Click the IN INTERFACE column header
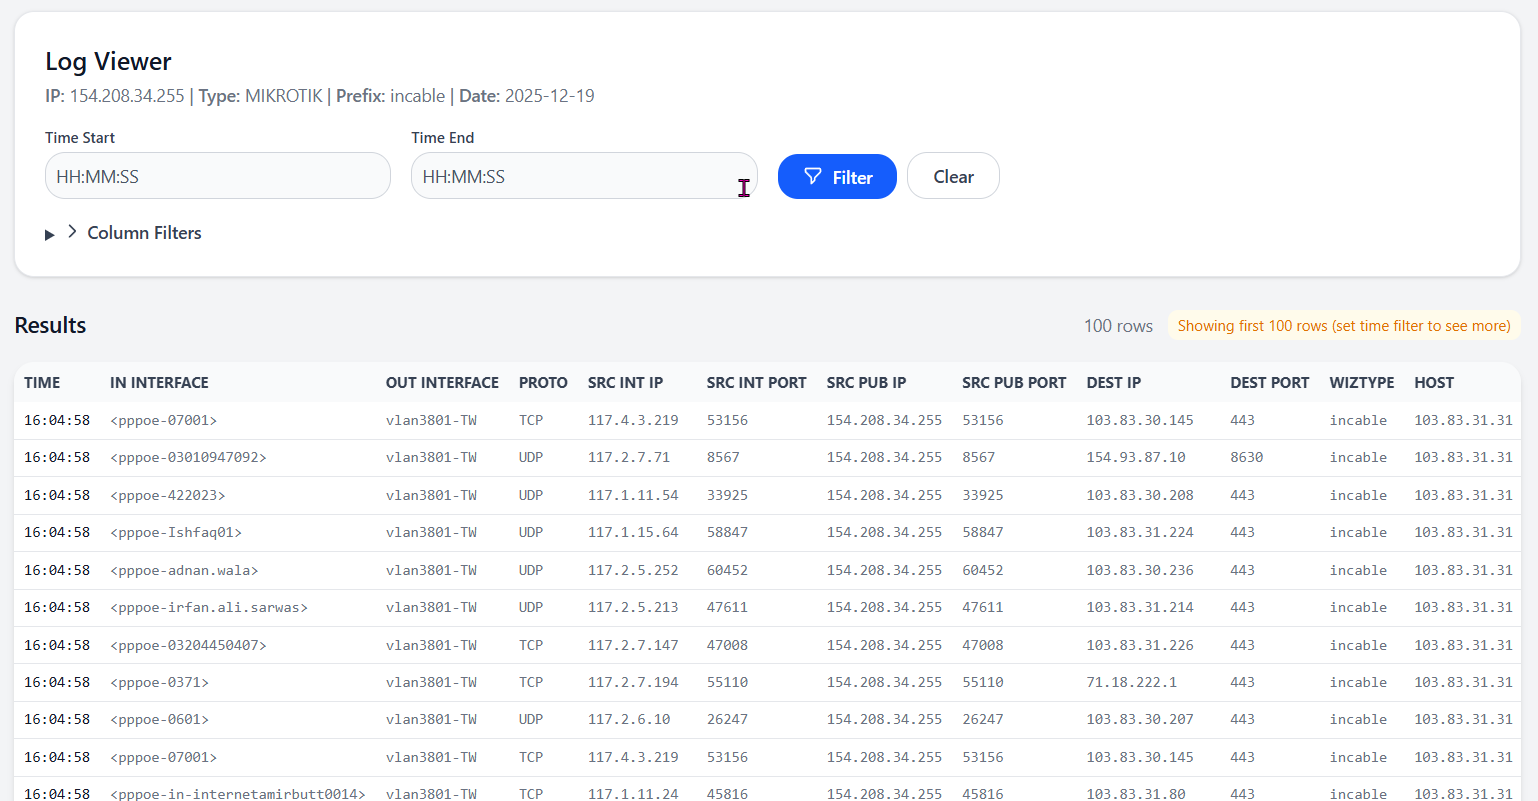 (159, 383)
